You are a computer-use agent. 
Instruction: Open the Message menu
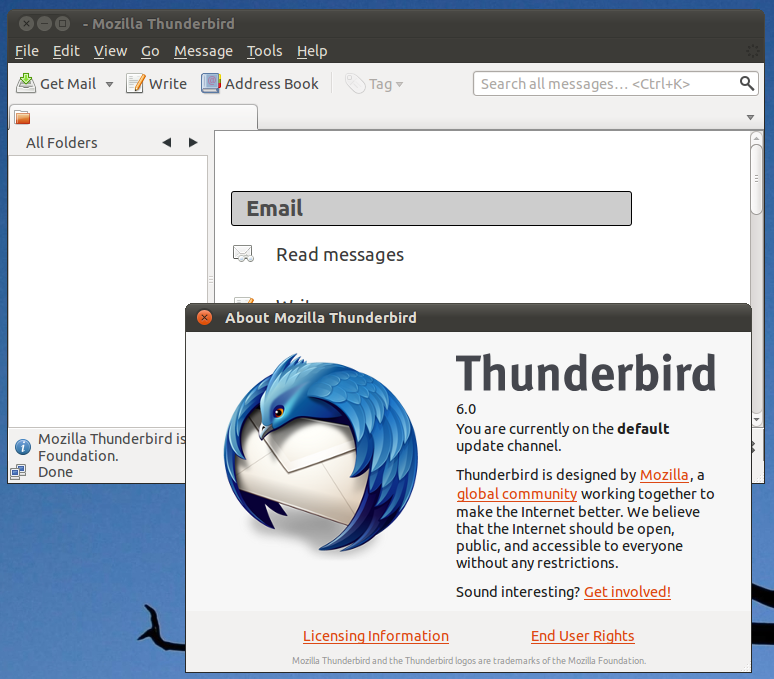point(203,51)
